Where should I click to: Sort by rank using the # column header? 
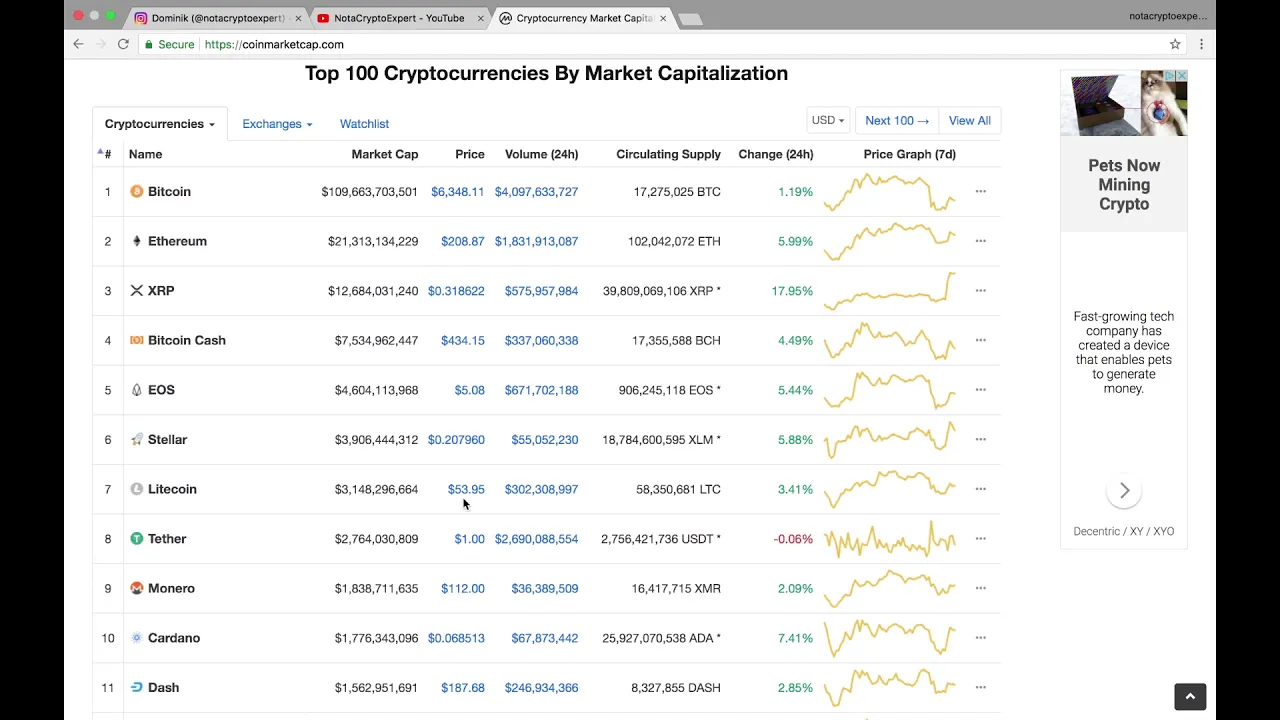(x=105, y=154)
